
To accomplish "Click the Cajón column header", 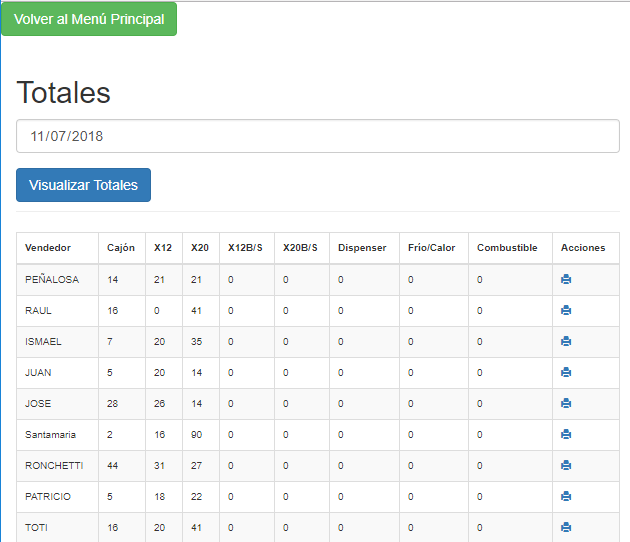I will pyautogui.click(x=121, y=248).
